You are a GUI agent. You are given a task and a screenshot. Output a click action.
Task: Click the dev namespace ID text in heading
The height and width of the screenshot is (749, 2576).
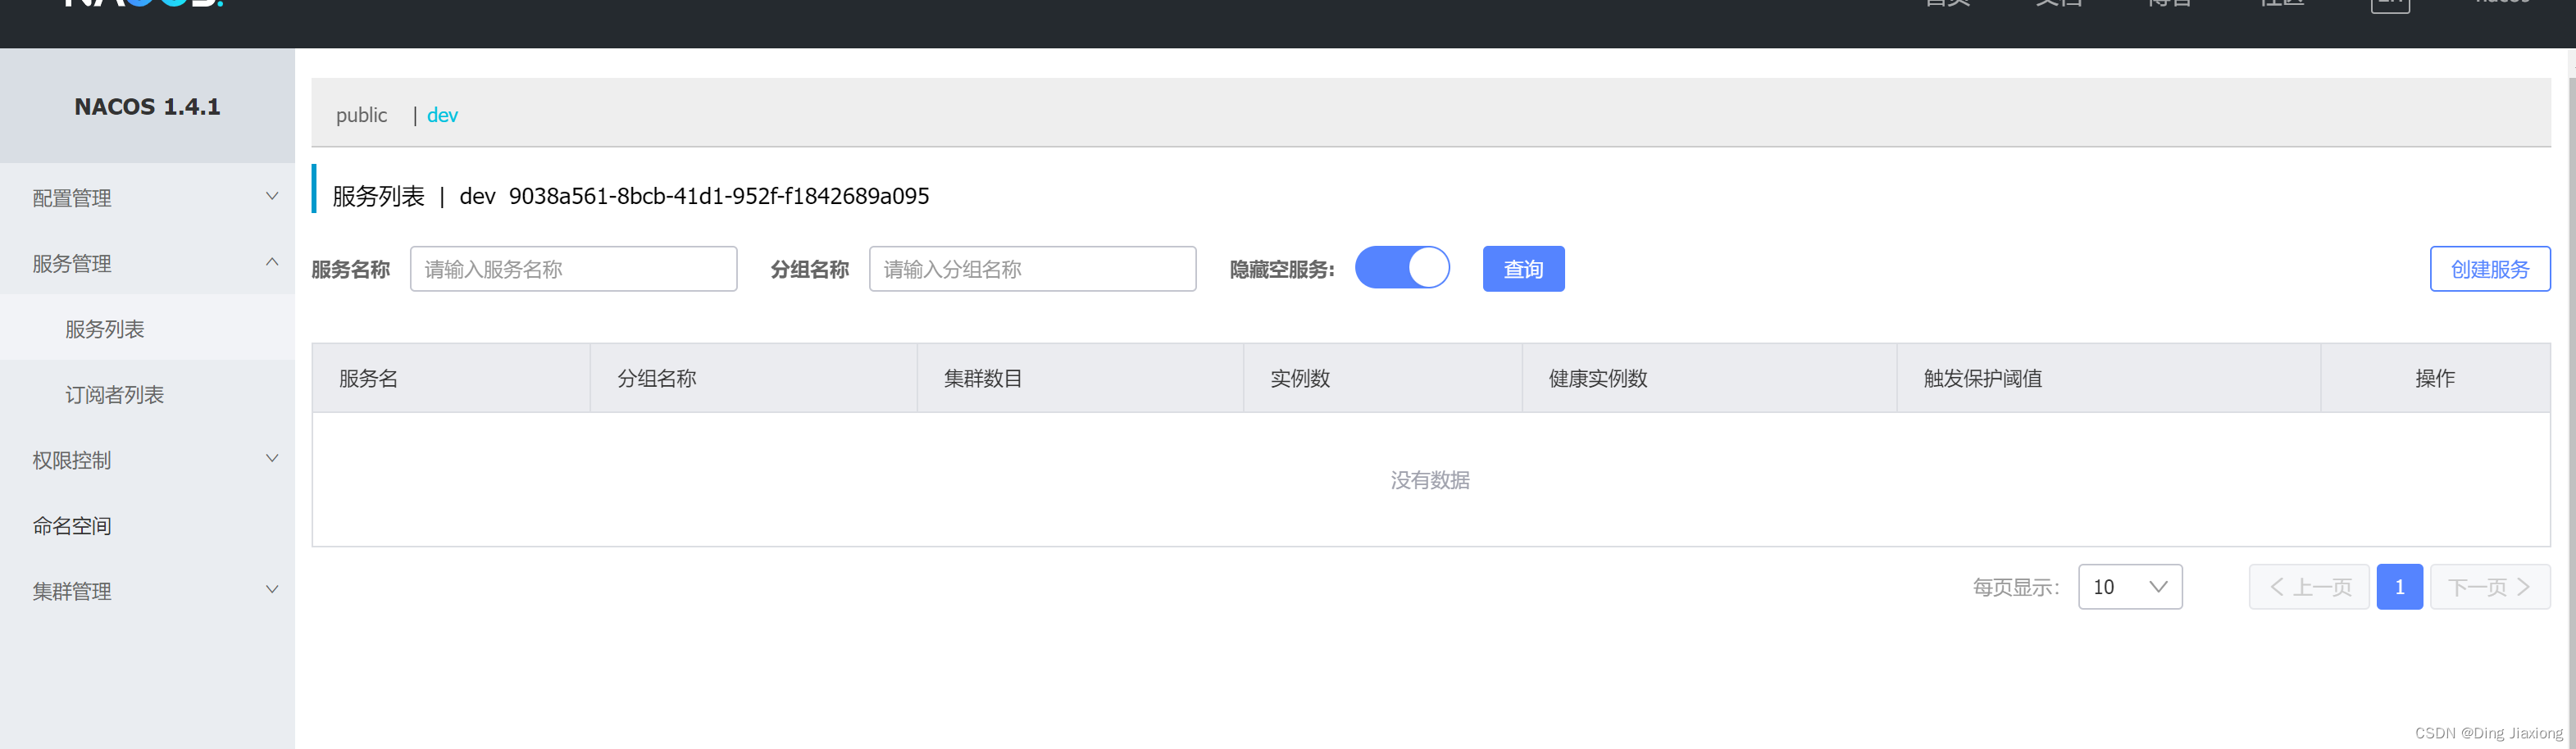718,196
